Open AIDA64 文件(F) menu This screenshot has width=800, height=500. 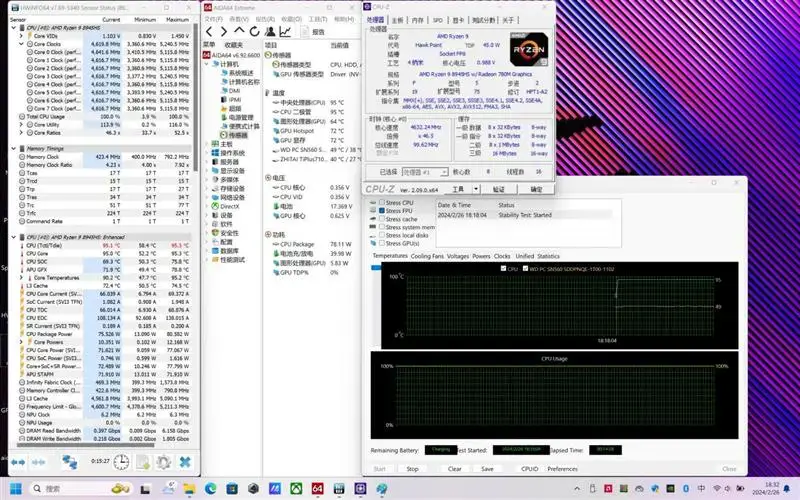pos(213,19)
